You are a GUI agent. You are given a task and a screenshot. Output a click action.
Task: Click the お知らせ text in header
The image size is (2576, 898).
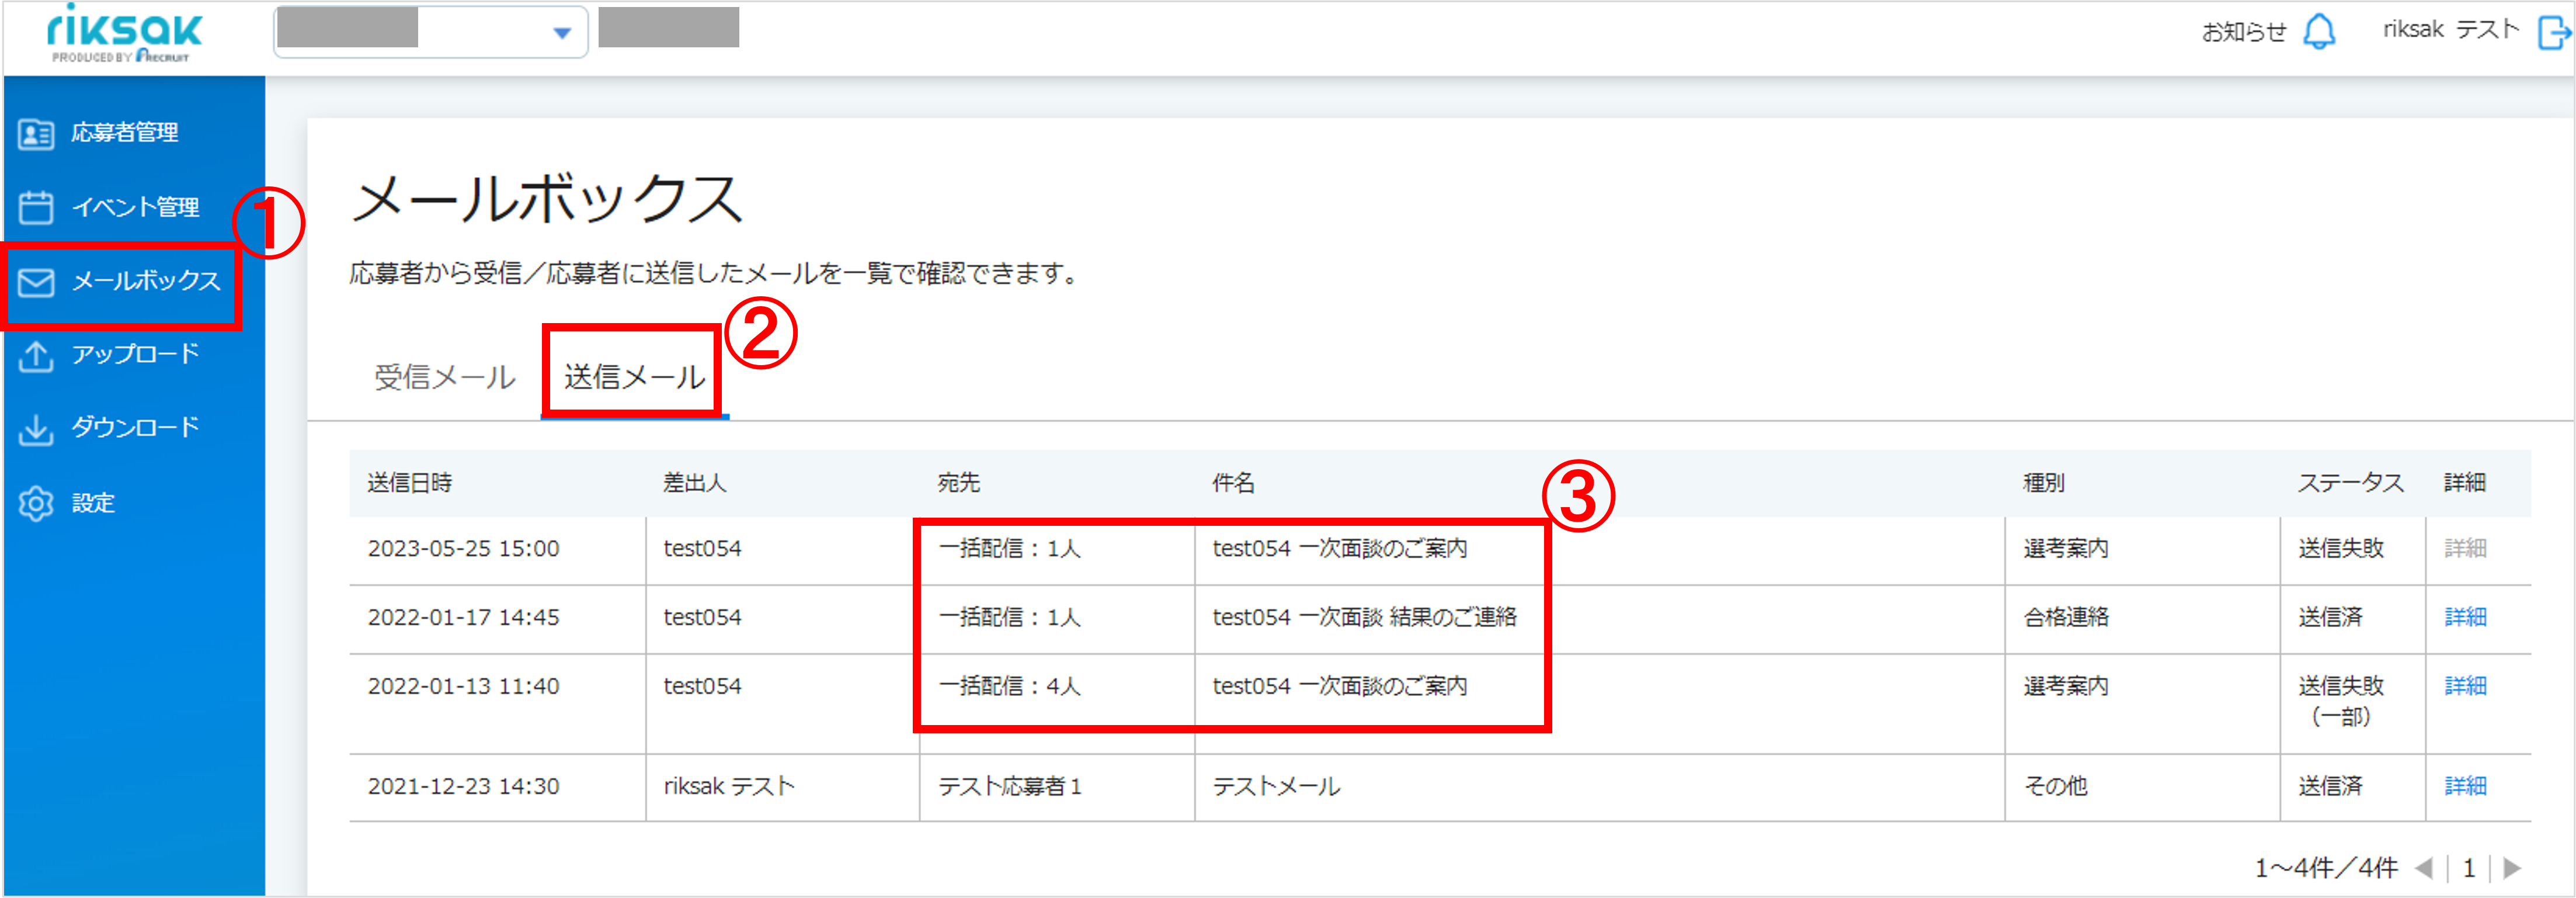pyautogui.click(x=2244, y=32)
